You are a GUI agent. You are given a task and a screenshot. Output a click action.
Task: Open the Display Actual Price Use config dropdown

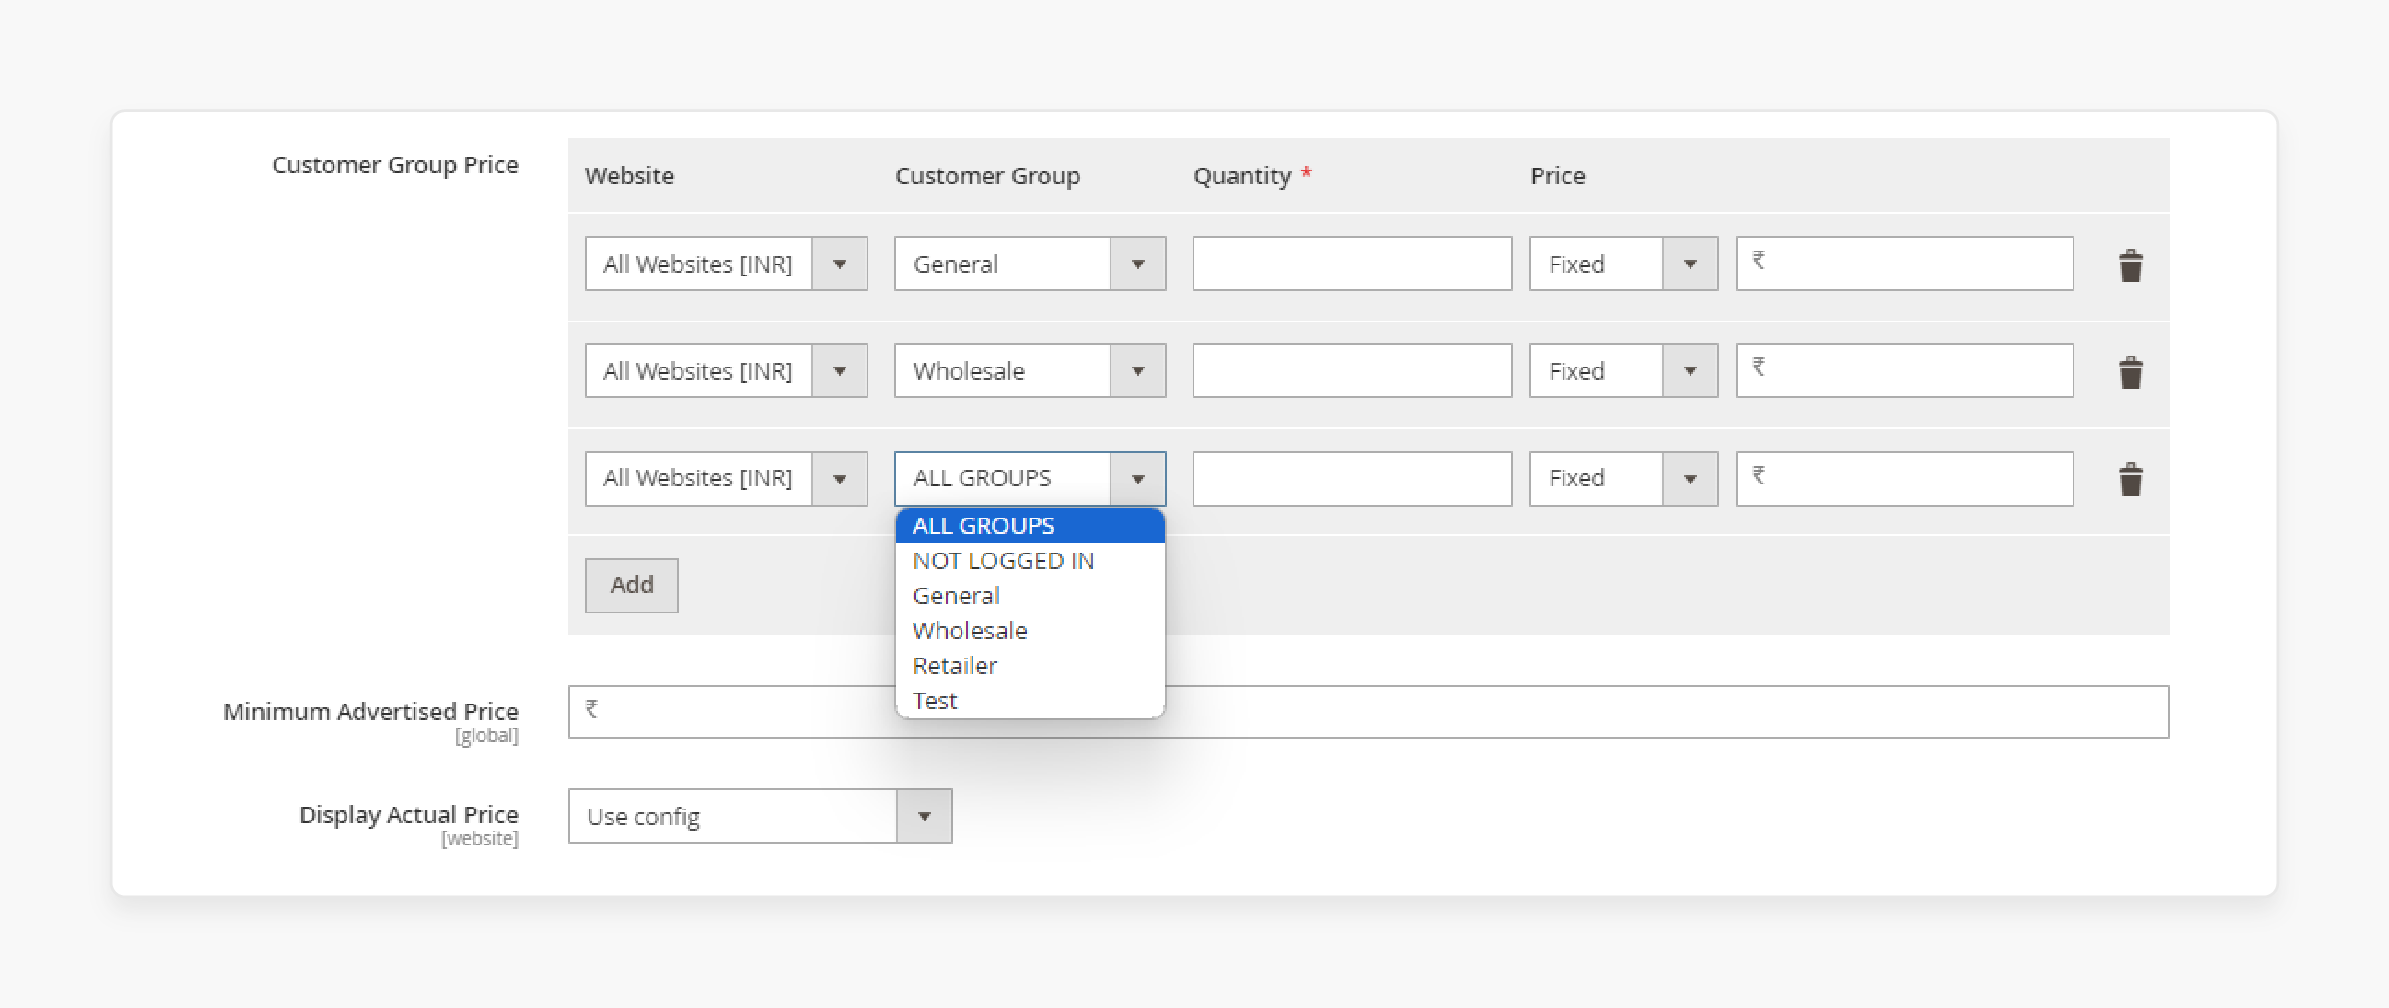click(760, 816)
